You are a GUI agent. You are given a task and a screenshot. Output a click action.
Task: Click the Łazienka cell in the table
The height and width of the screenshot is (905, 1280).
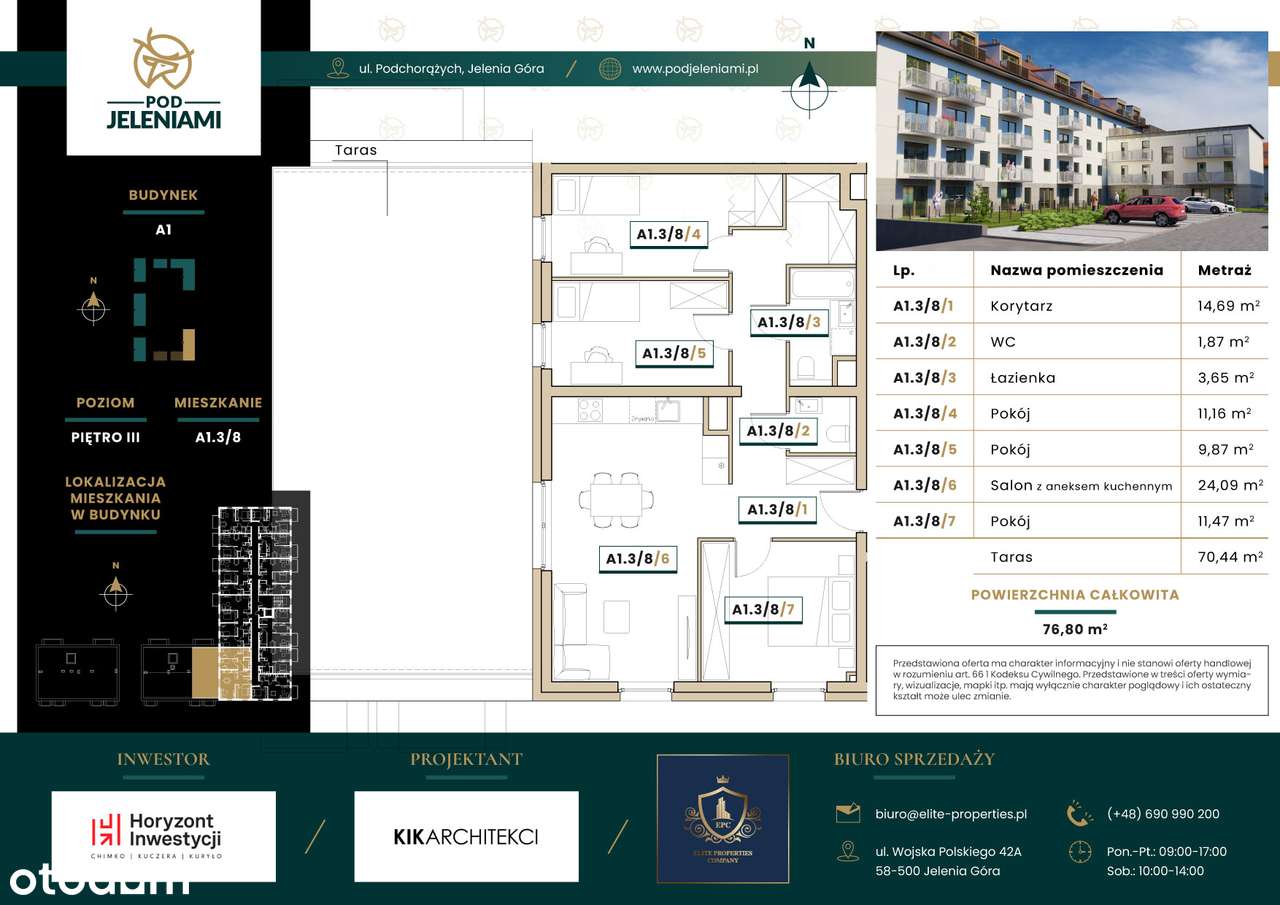click(1022, 378)
